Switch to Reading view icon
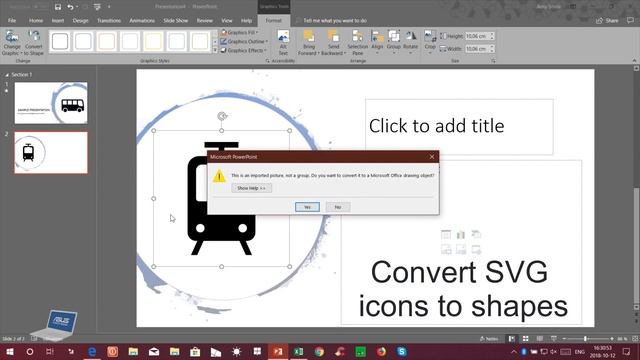The width and height of the screenshot is (640, 360). (540, 339)
